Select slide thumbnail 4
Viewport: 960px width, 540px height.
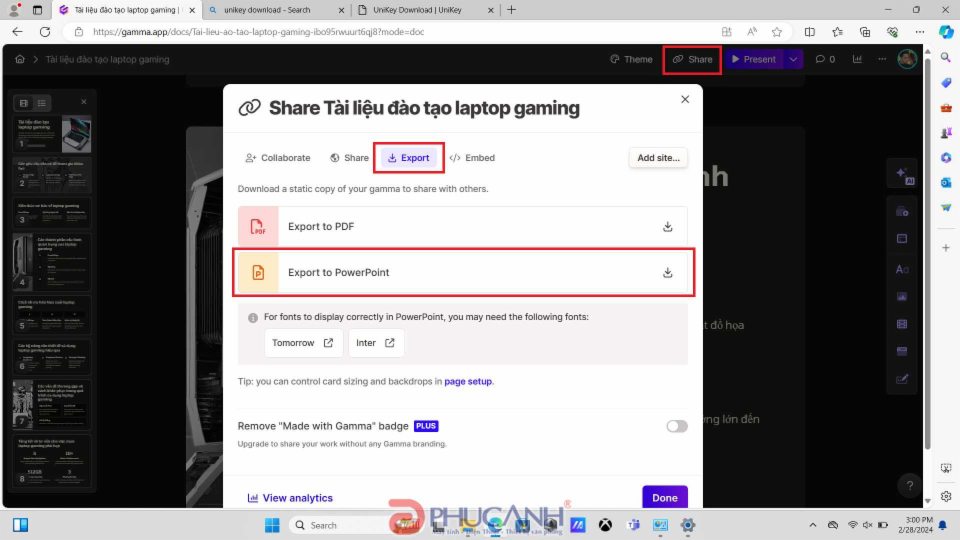[51, 262]
